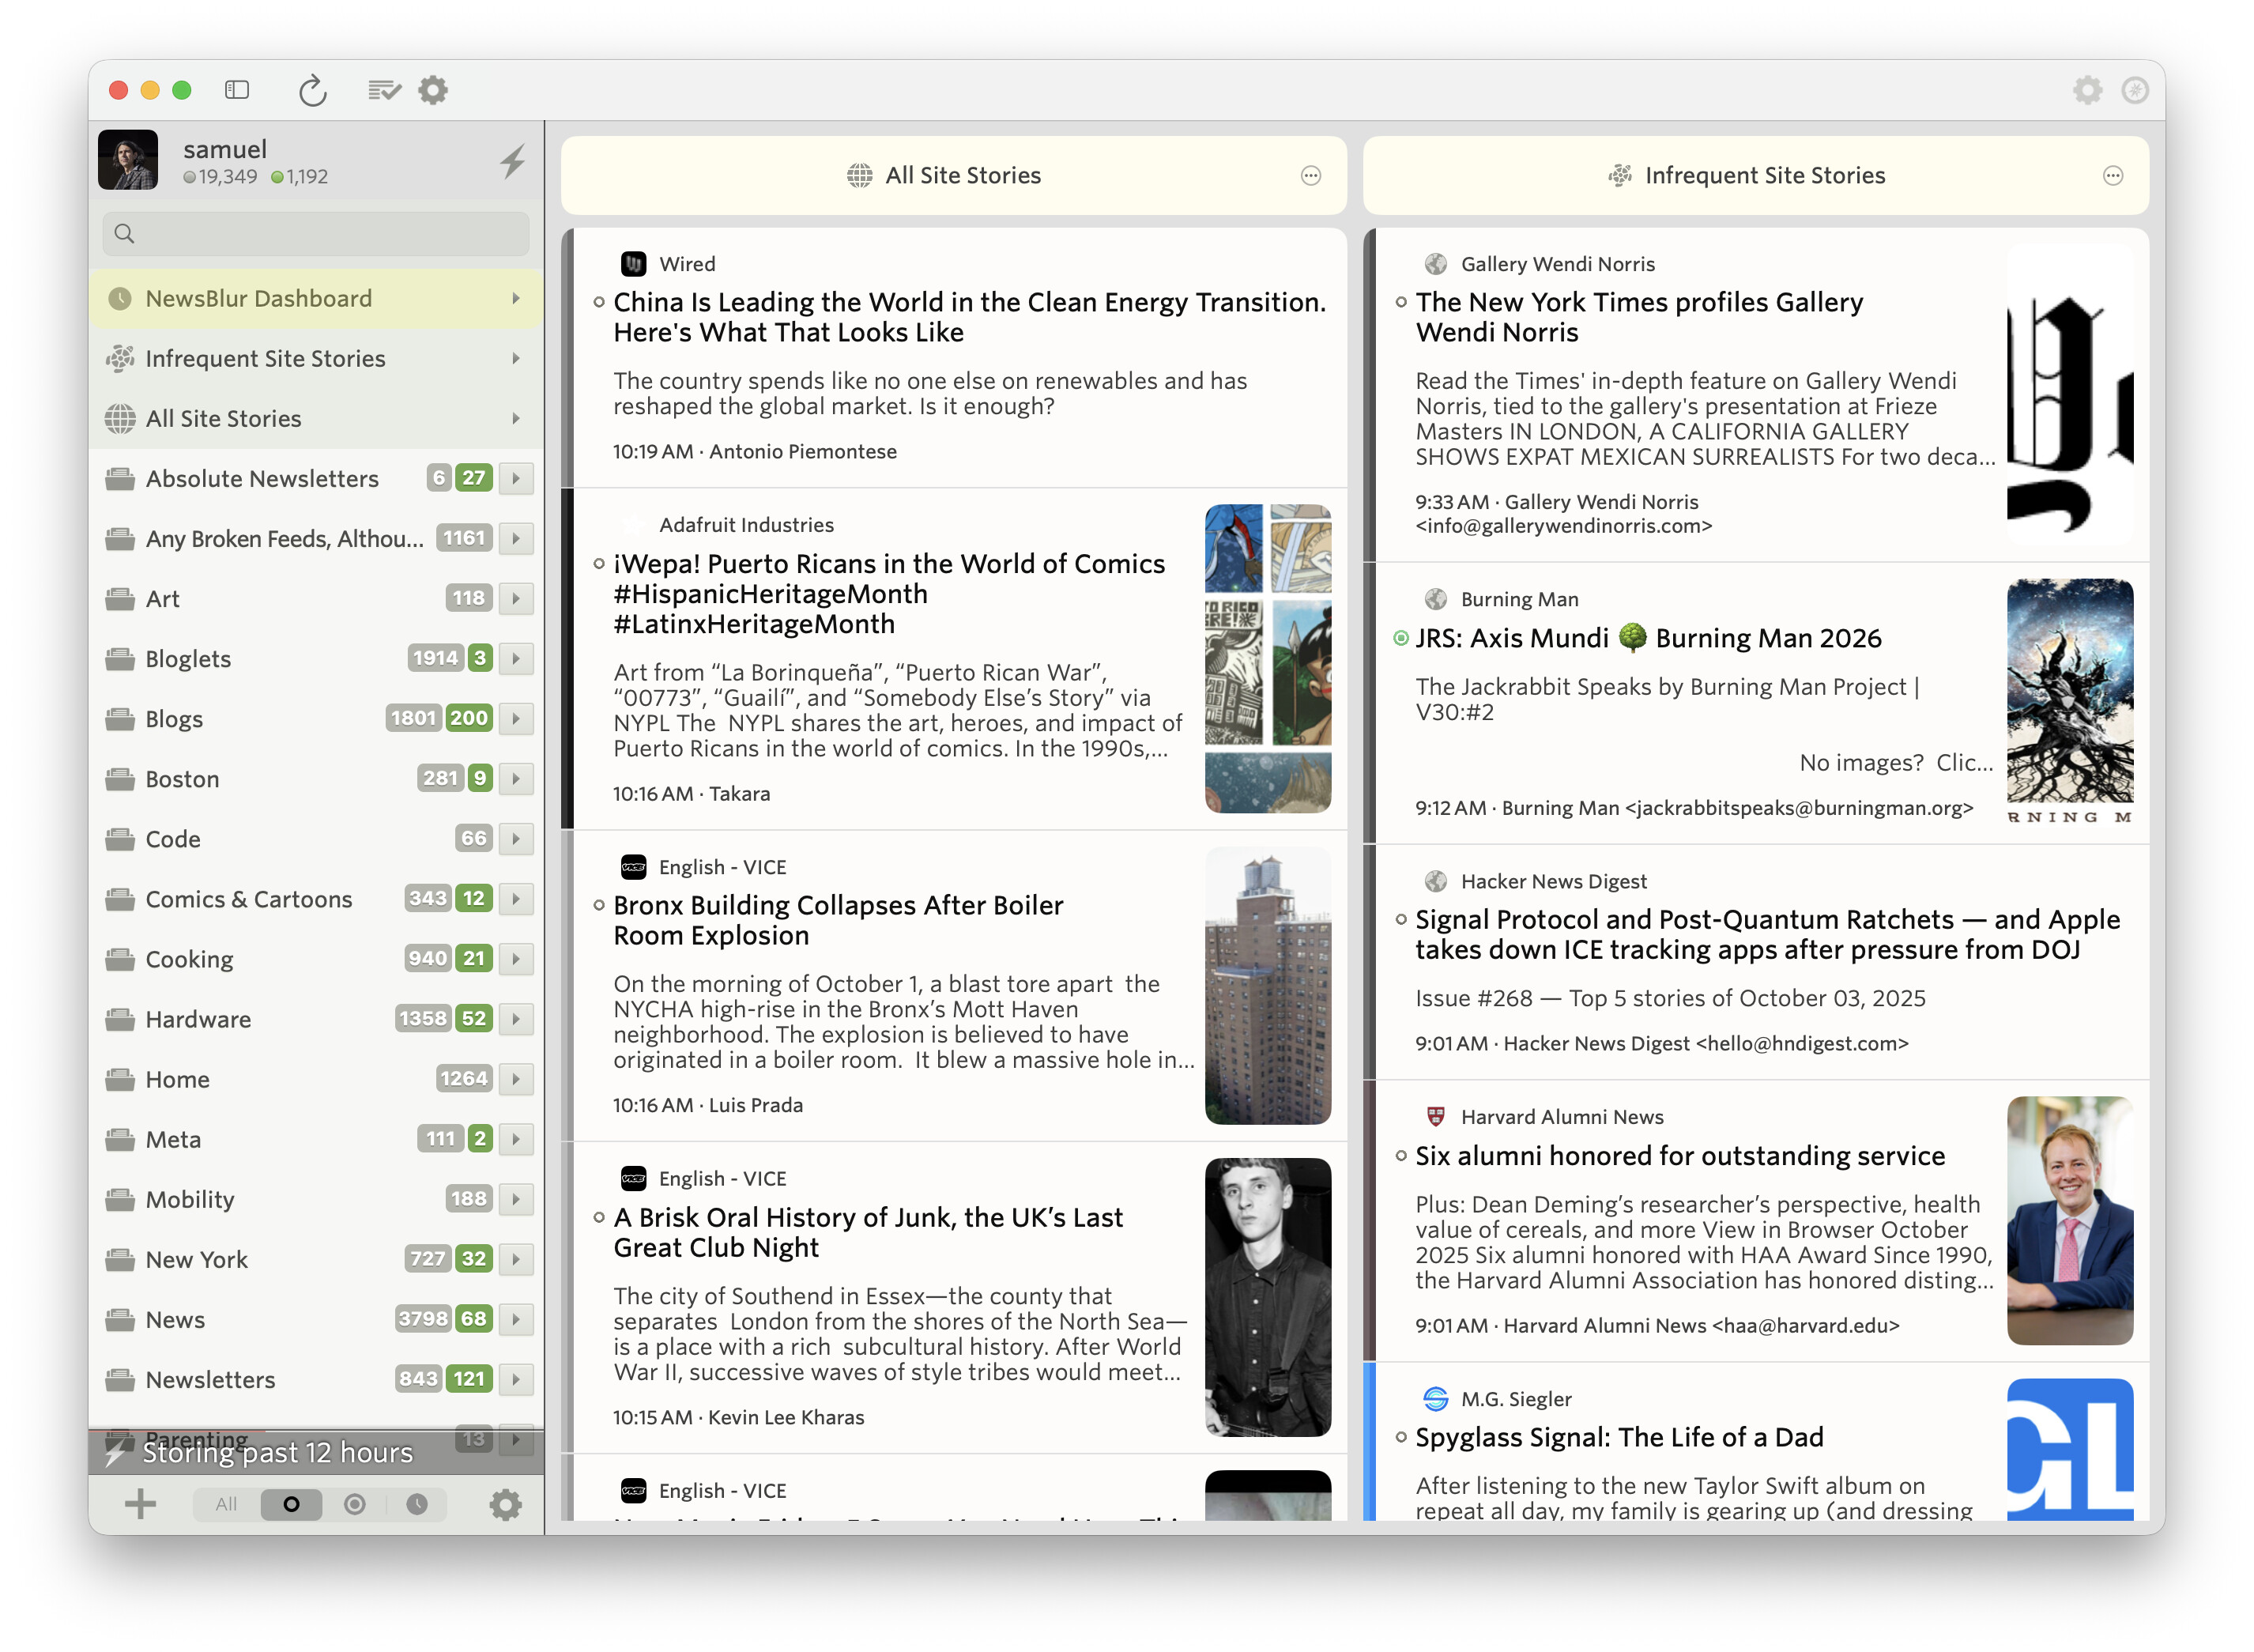
Task: Click the refresh sites toolbar icon
Action: click(x=312, y=90)
